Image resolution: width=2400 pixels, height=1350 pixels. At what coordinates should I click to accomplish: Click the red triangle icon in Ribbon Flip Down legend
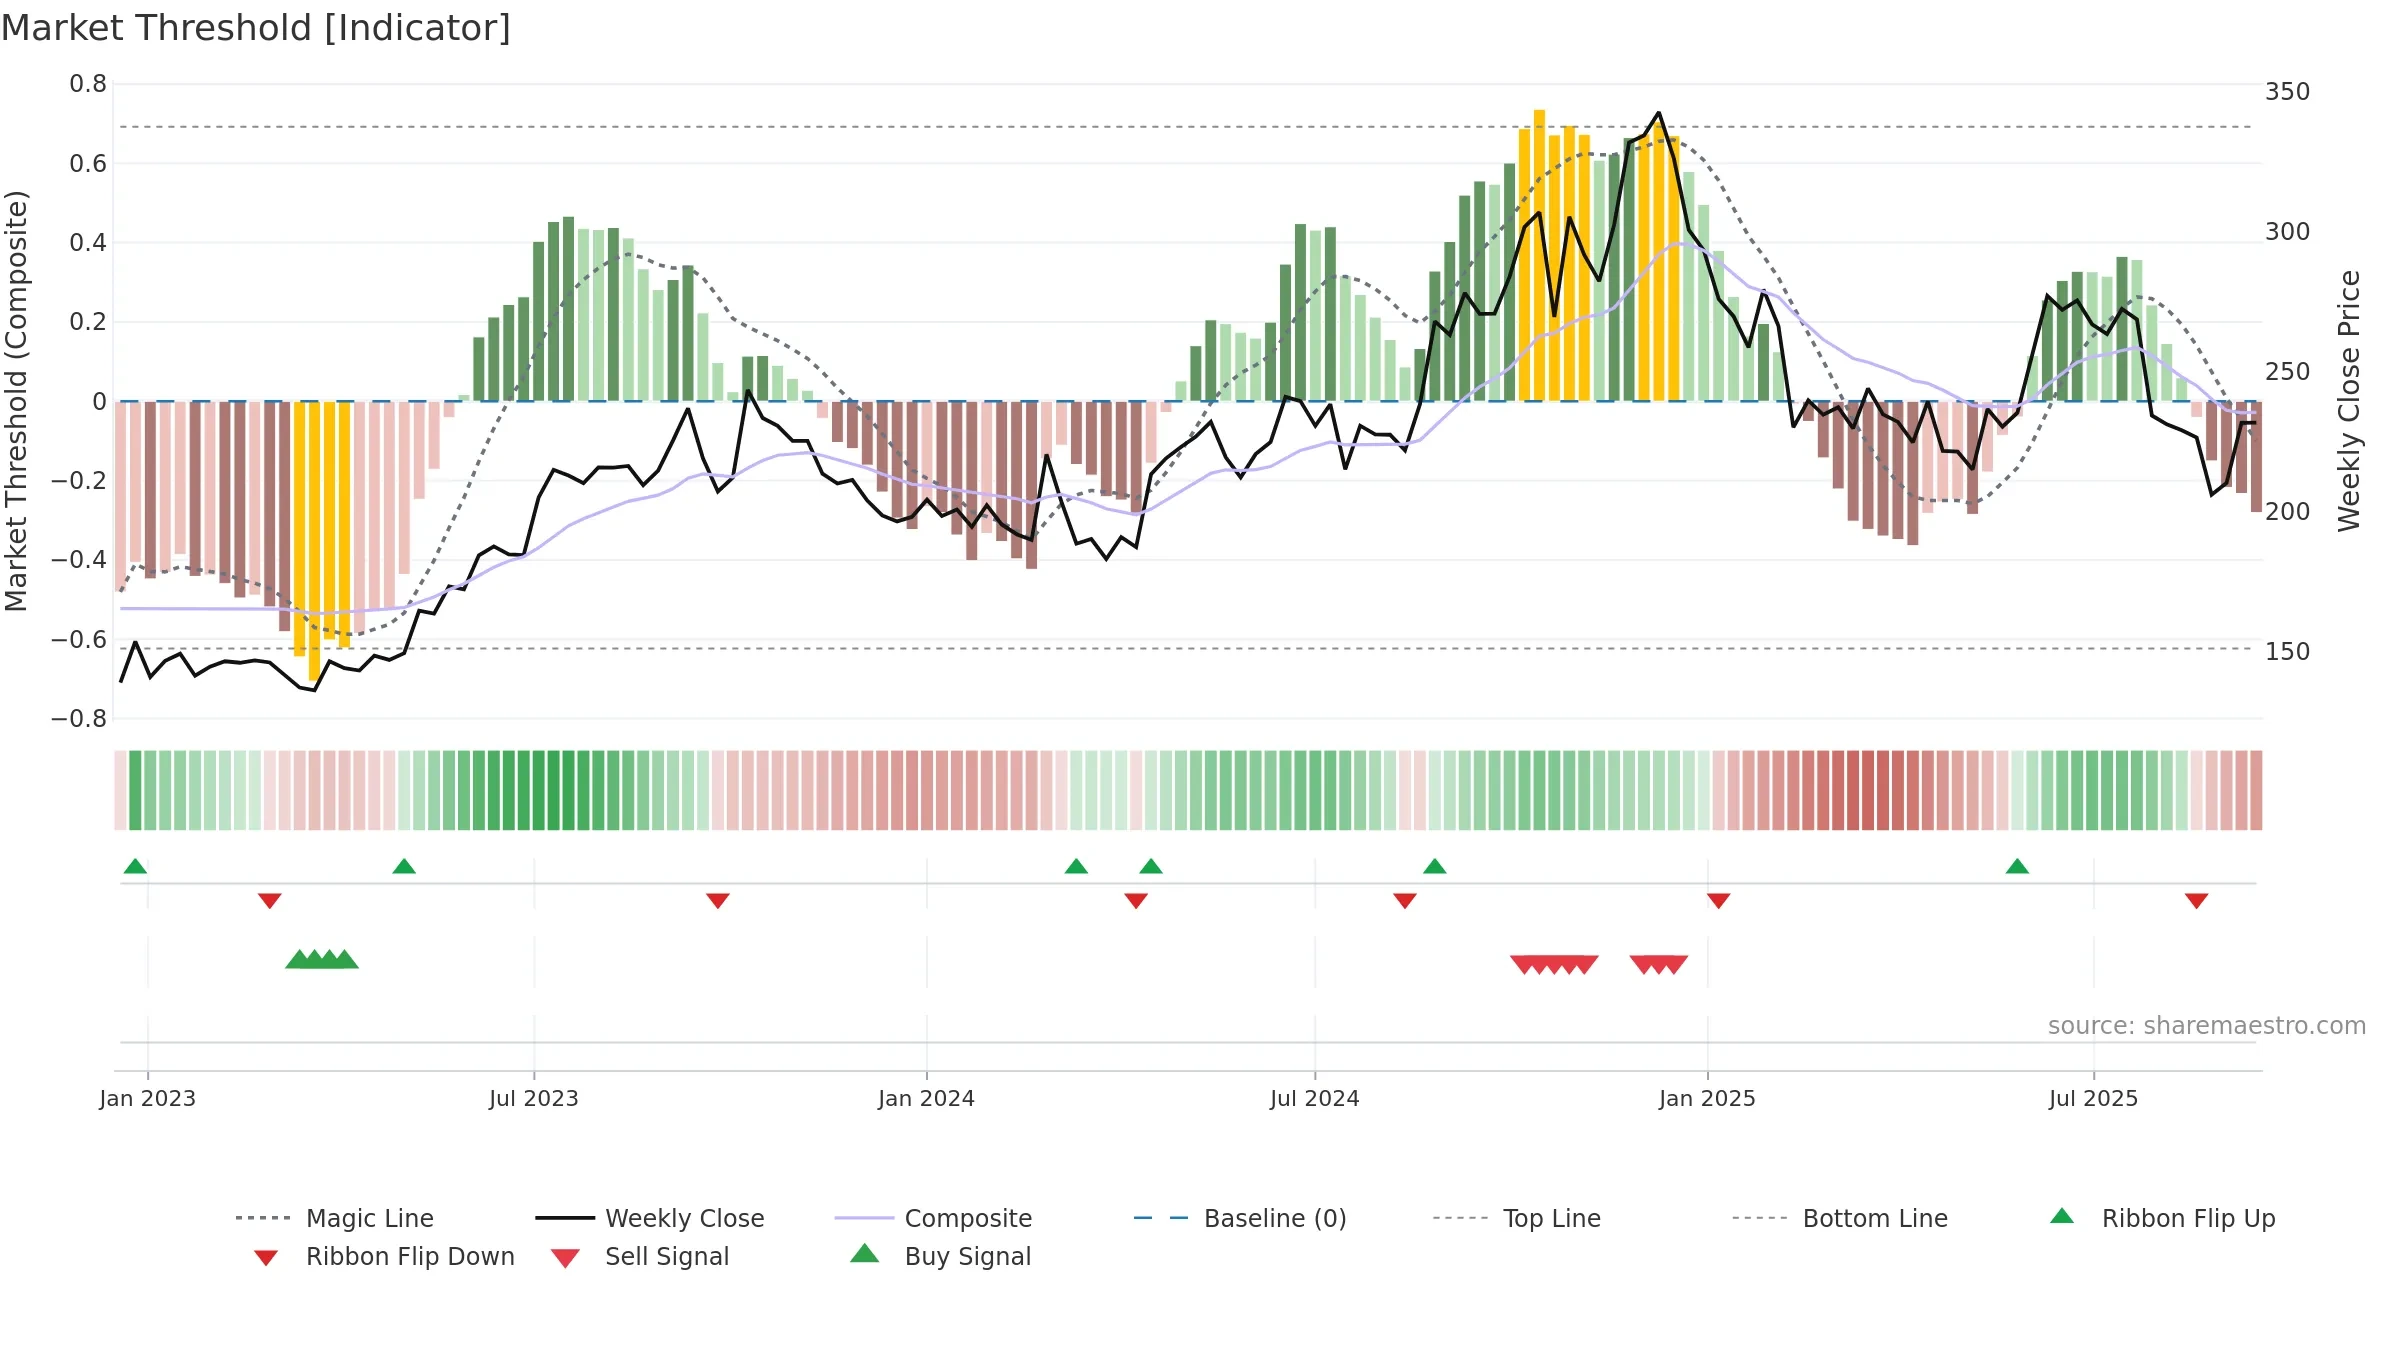click(x=266, y=1258)
